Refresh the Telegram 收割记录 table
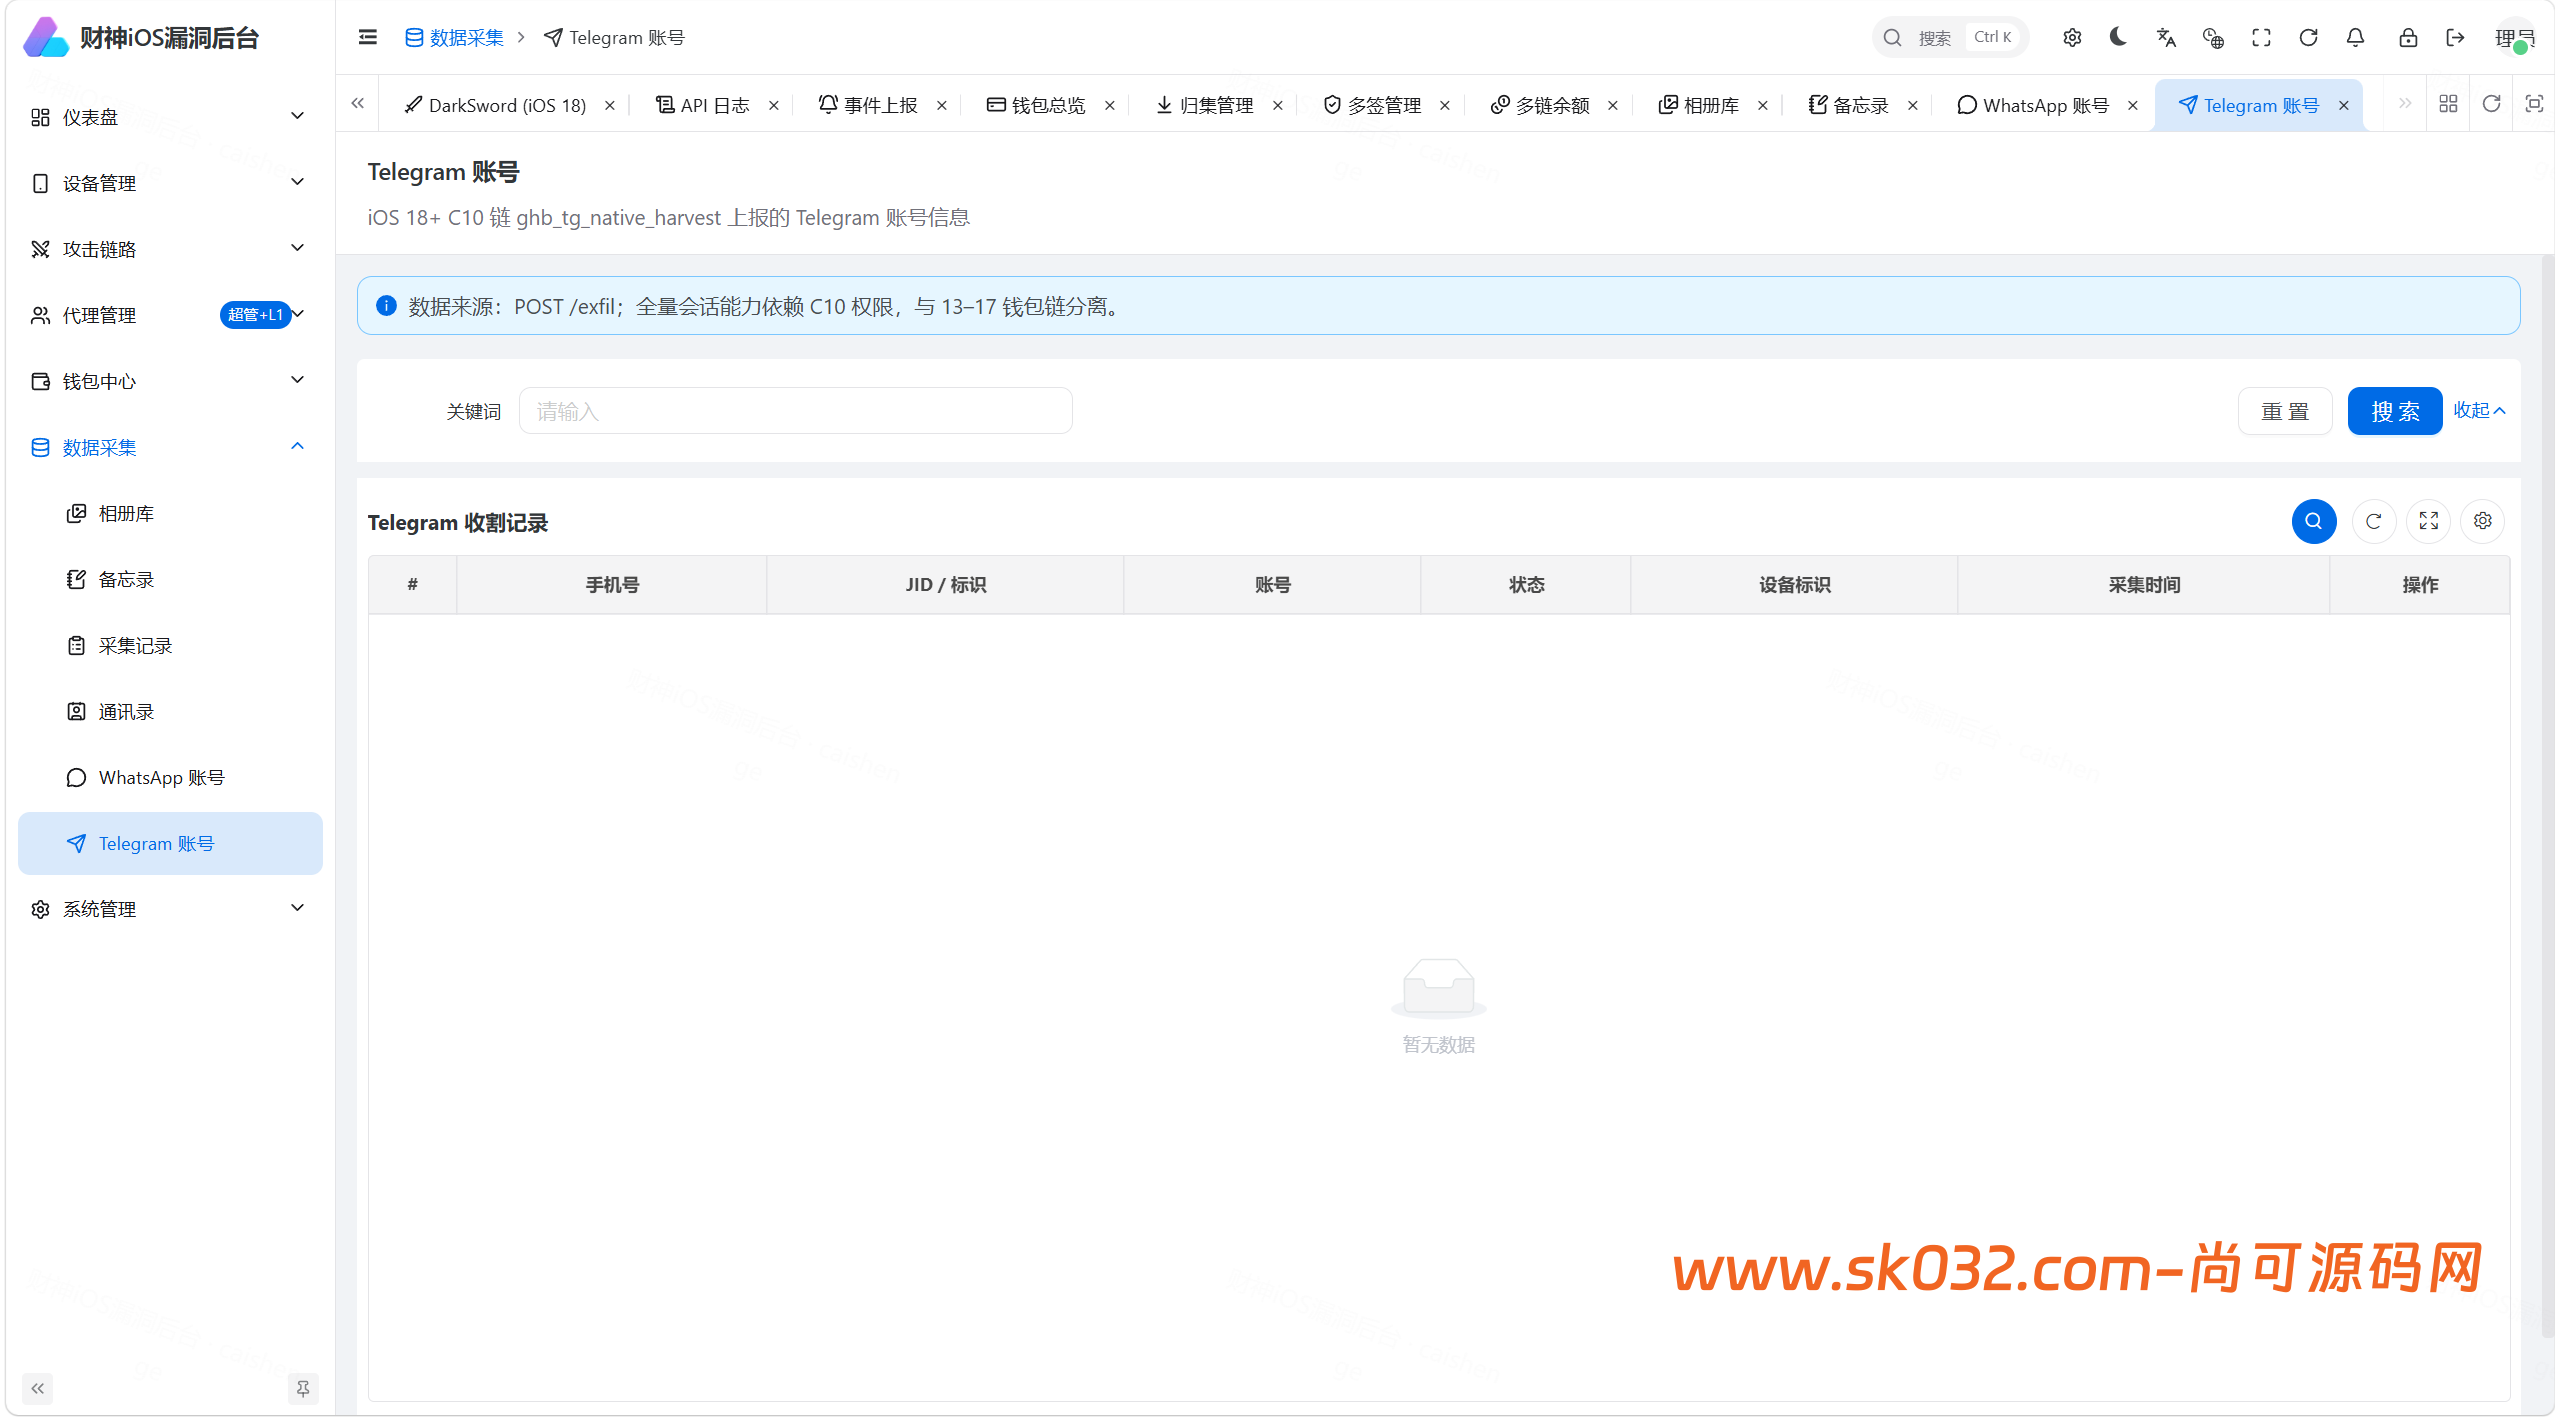Screen dimensions: 2560x1420 (2374, 521)
